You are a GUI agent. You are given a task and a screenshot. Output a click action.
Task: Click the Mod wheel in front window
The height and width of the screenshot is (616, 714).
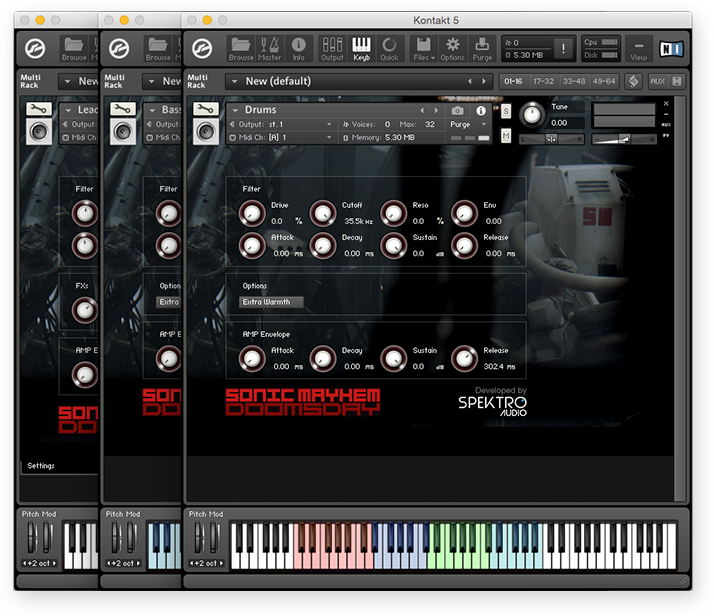coord(215,538)
